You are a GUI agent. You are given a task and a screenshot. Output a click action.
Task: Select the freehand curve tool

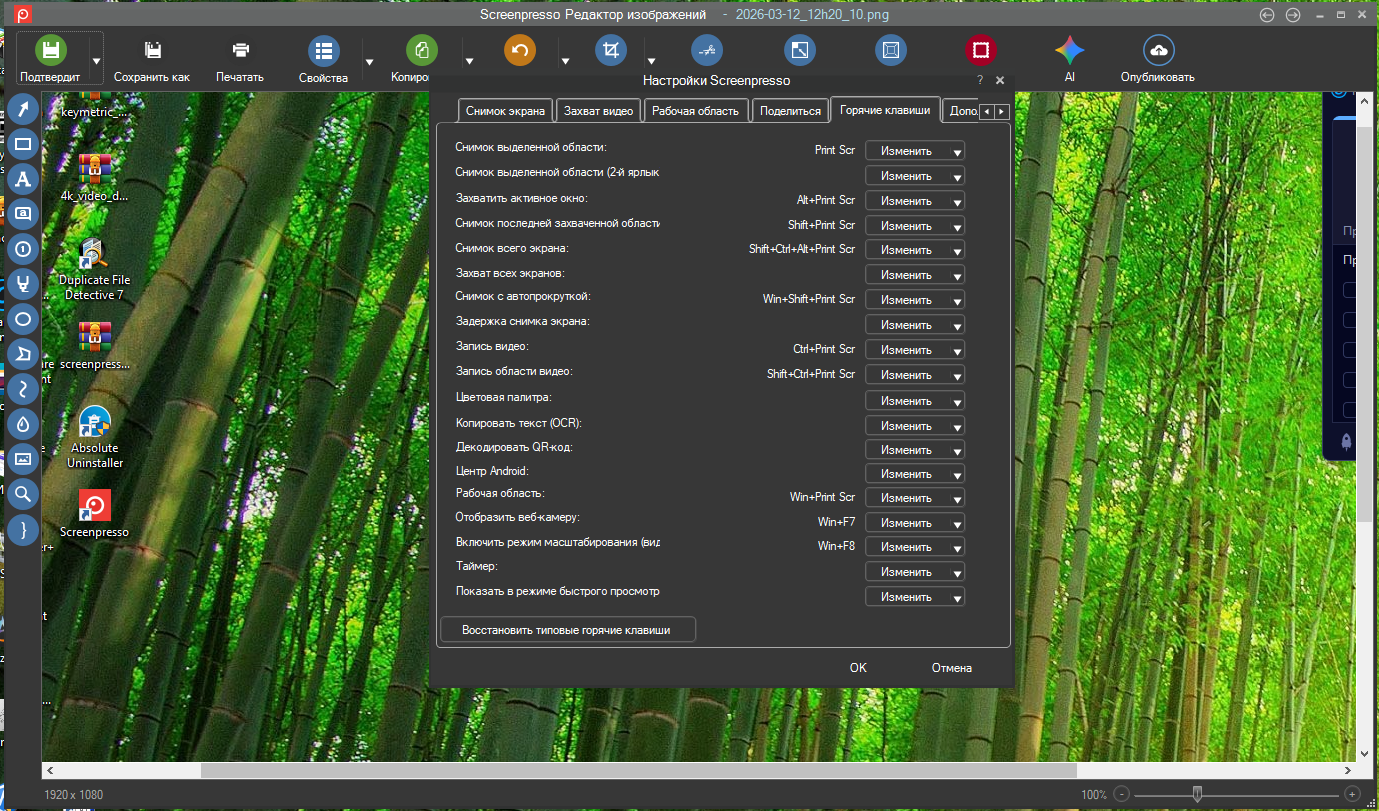click(23, 389)
